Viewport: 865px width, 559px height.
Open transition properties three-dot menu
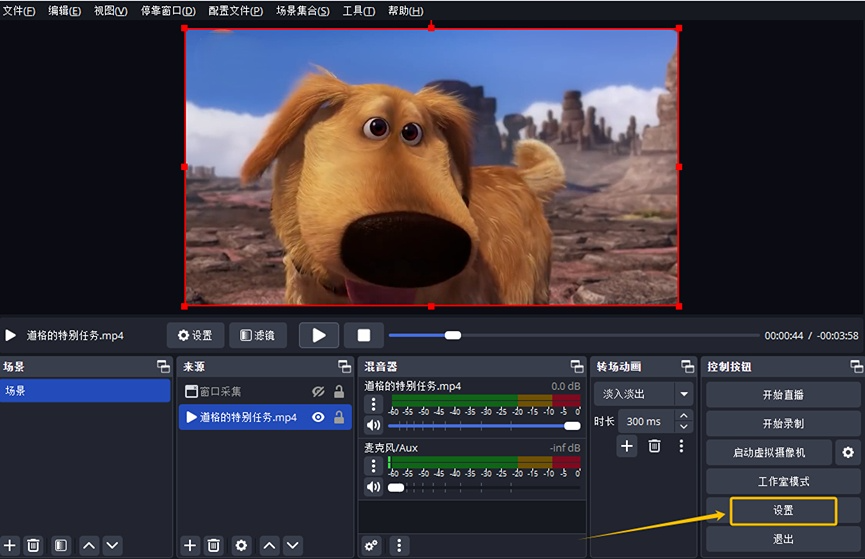[x=681, y=446]
